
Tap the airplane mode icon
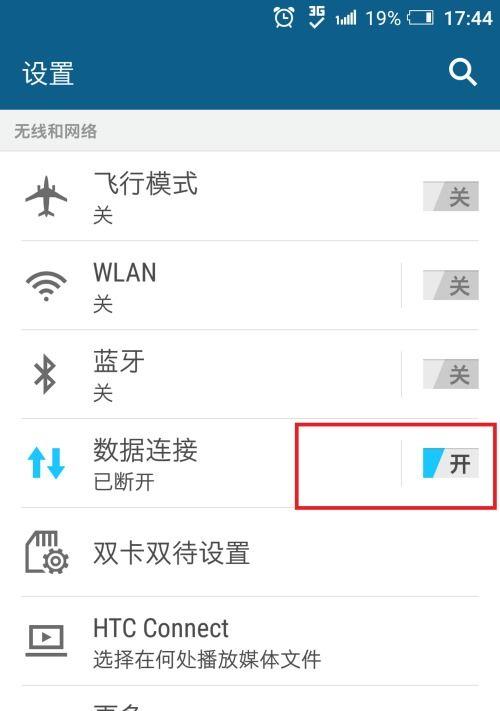pyautogui.click(x=46, y=196)
